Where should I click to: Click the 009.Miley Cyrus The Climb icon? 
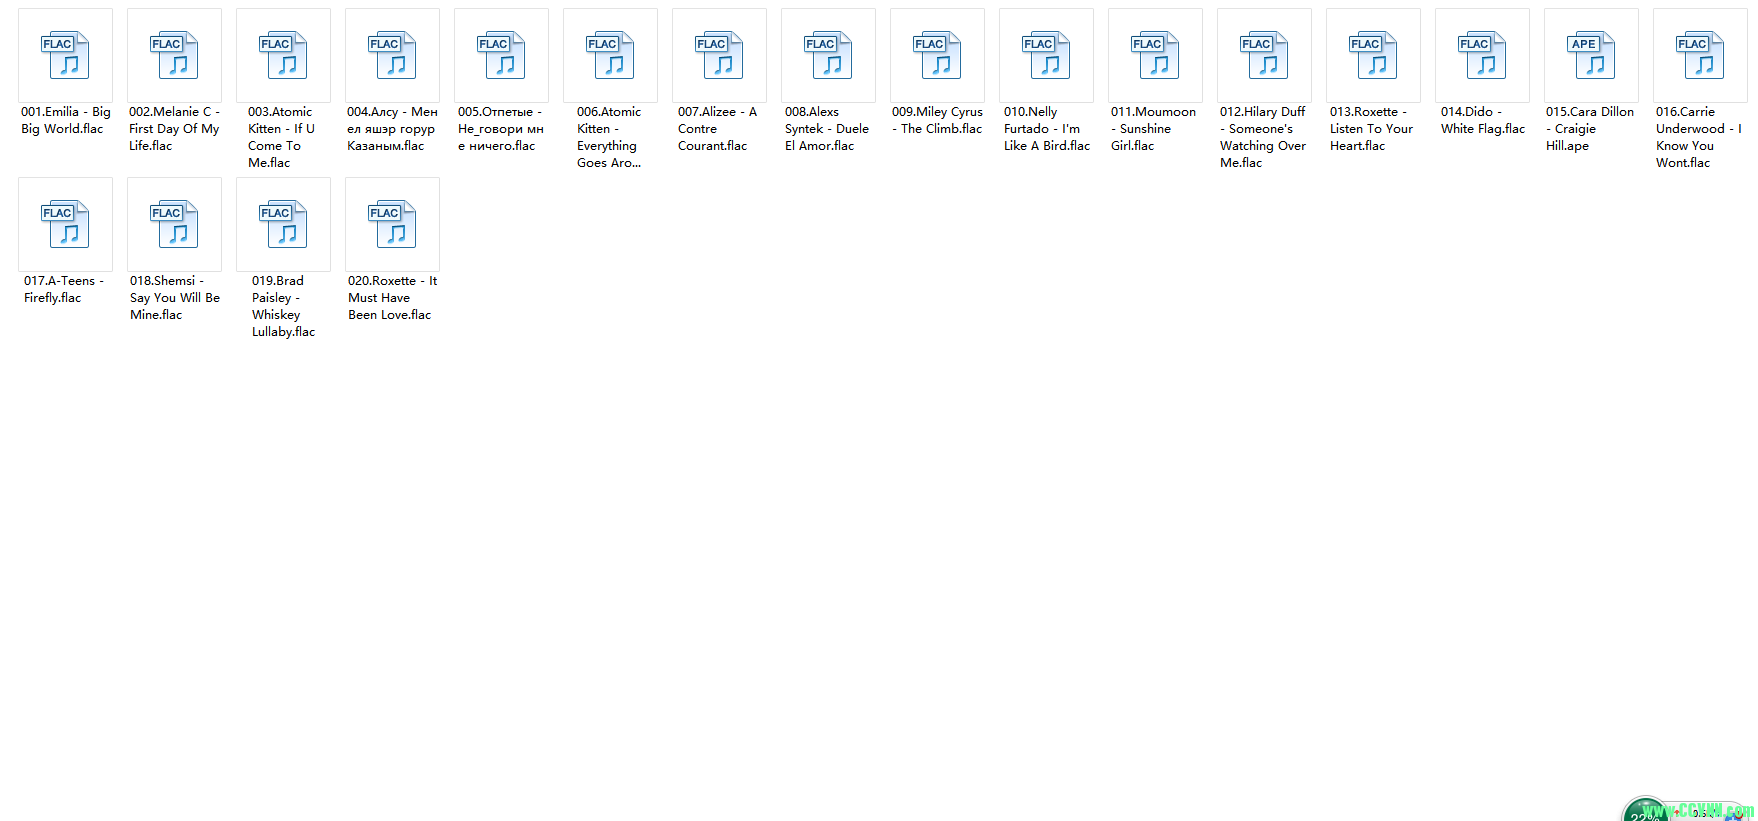tap(937, 55)
